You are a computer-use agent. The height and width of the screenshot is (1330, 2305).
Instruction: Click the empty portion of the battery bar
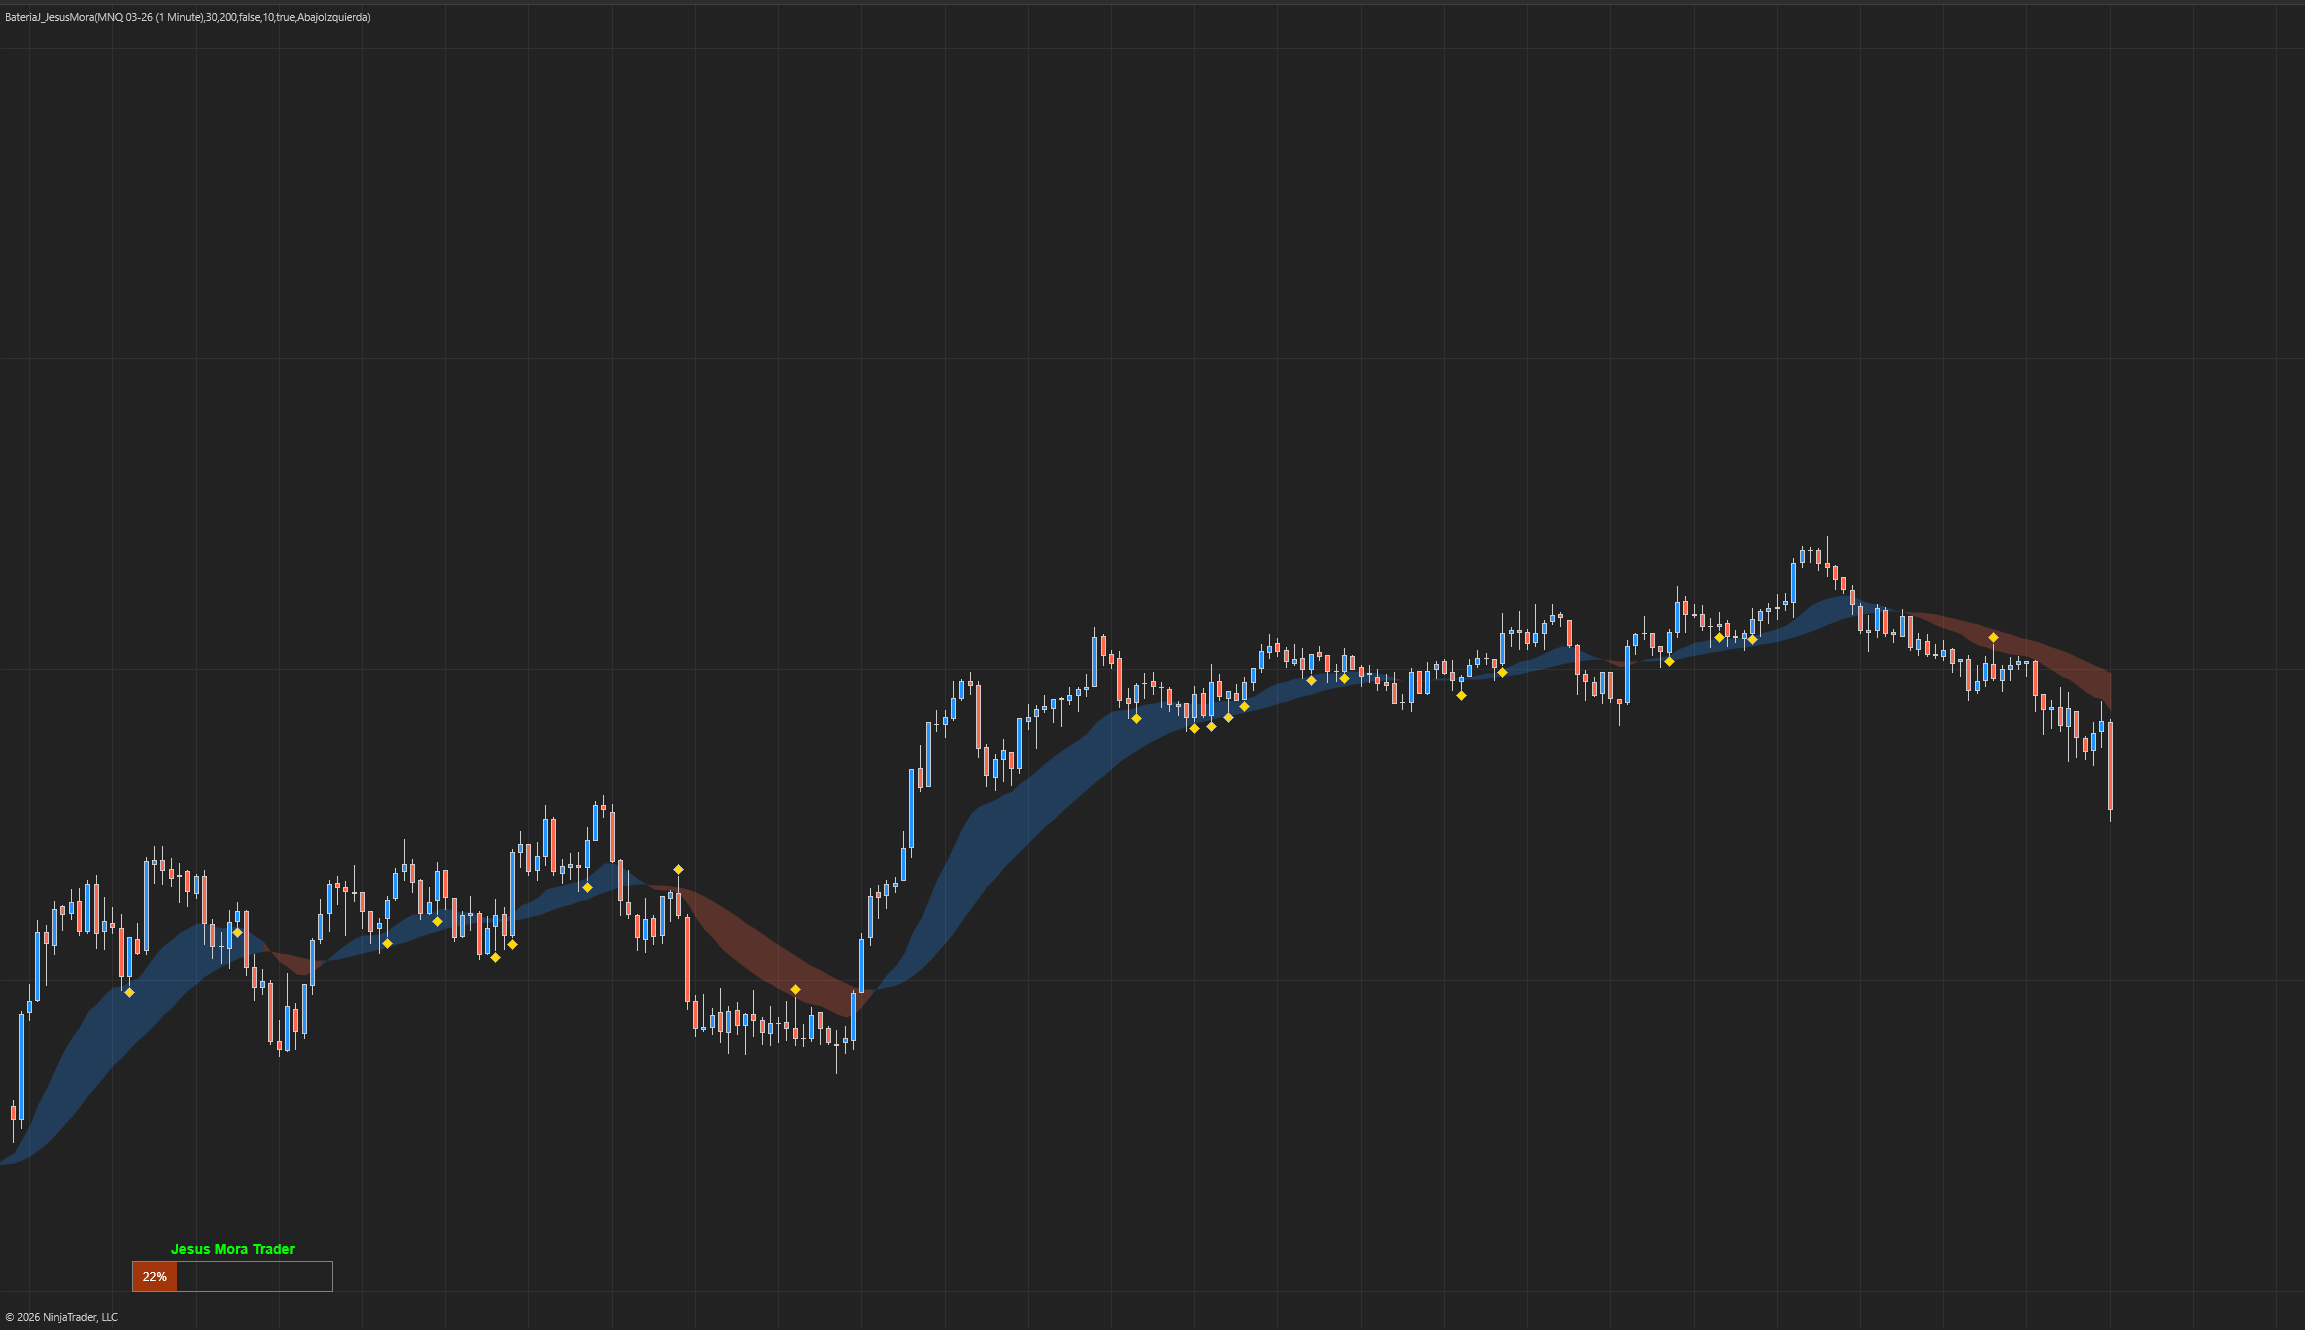point(254,1277)
